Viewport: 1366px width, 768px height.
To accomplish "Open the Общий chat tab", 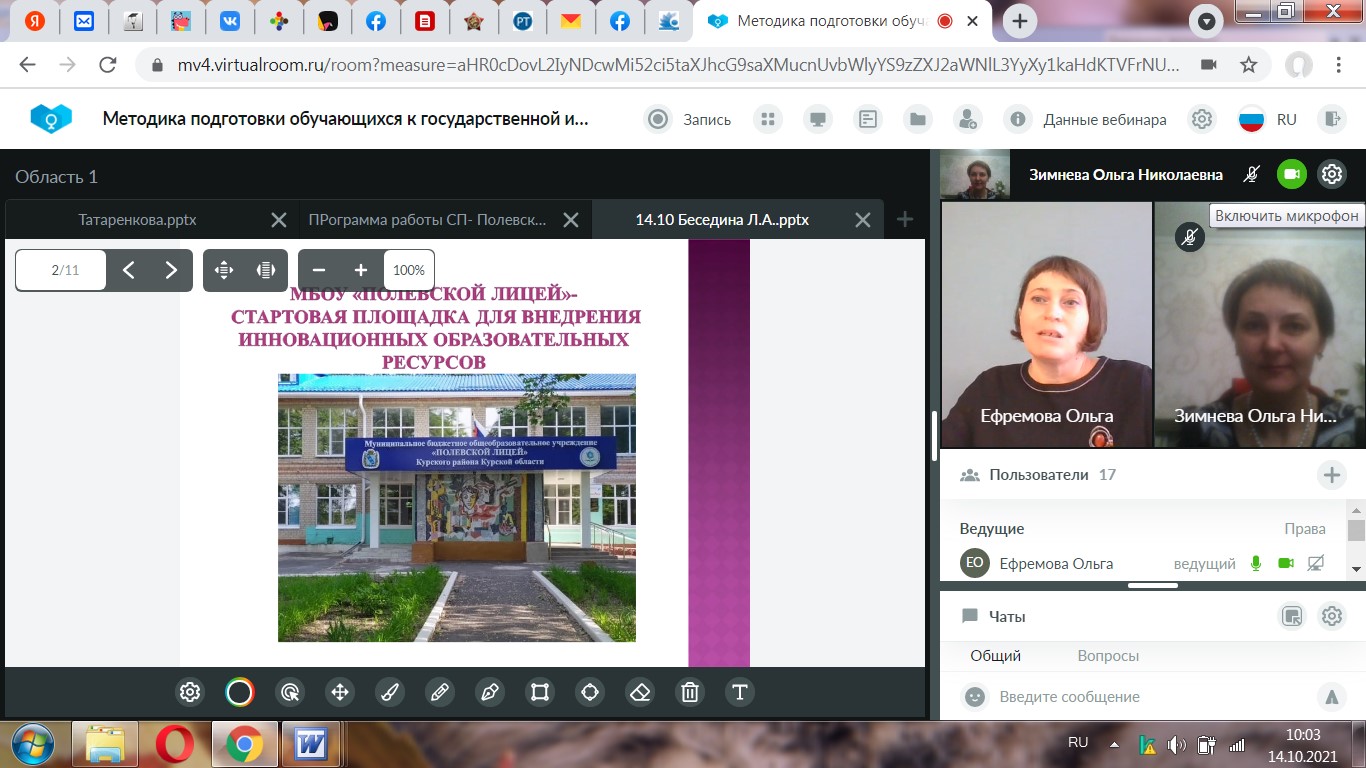I will pos(996,656).
